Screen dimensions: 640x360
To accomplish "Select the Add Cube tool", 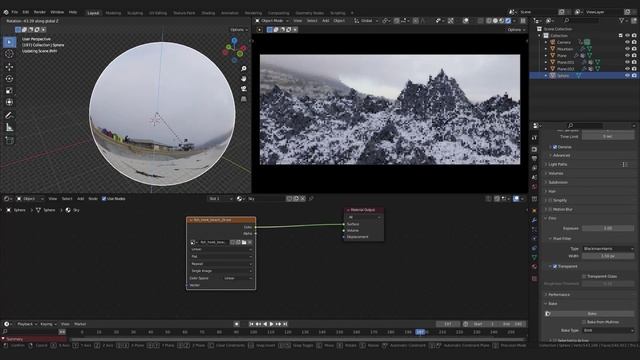I will click(9, 140).
